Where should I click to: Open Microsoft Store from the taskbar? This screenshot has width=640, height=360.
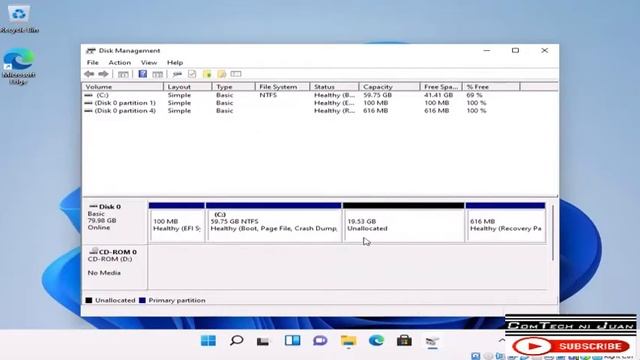pyautogui.click(x=404, y=340)
